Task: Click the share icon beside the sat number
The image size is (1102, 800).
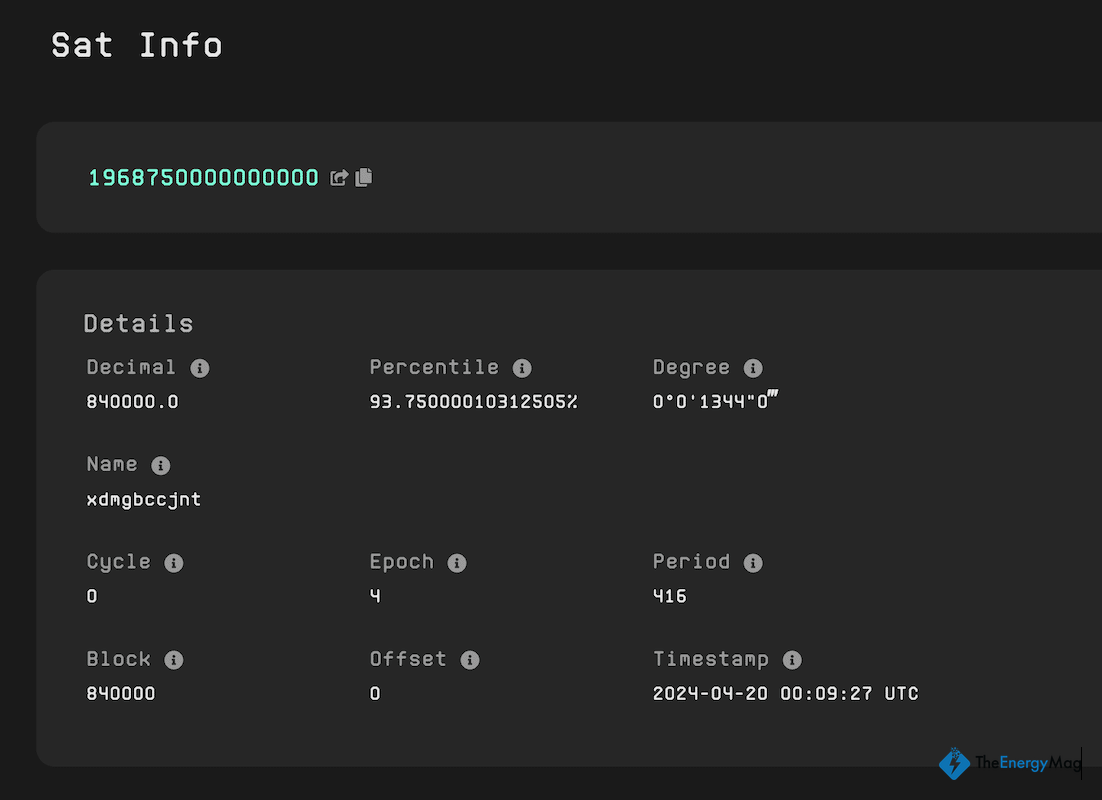Action: (x=340, y=178)
